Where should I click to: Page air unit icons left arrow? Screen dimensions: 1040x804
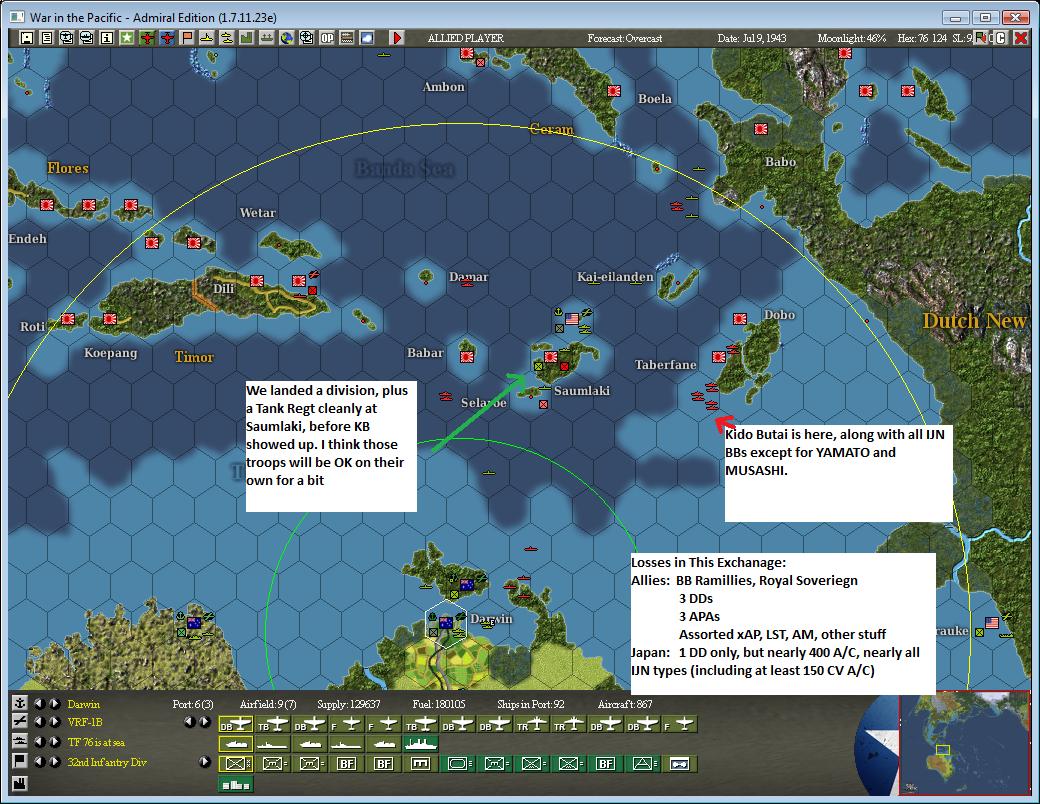[x=190, y=722]
